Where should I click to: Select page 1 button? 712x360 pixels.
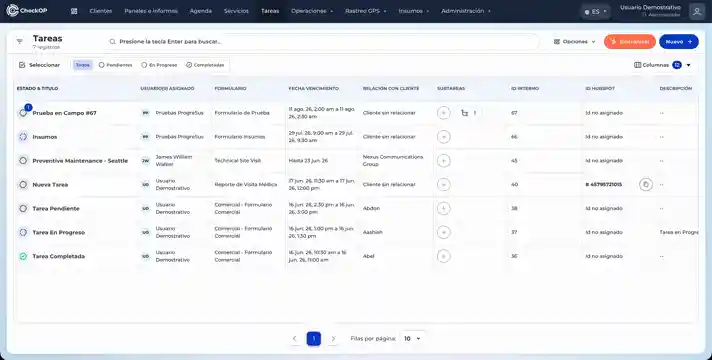click(314, 339)
